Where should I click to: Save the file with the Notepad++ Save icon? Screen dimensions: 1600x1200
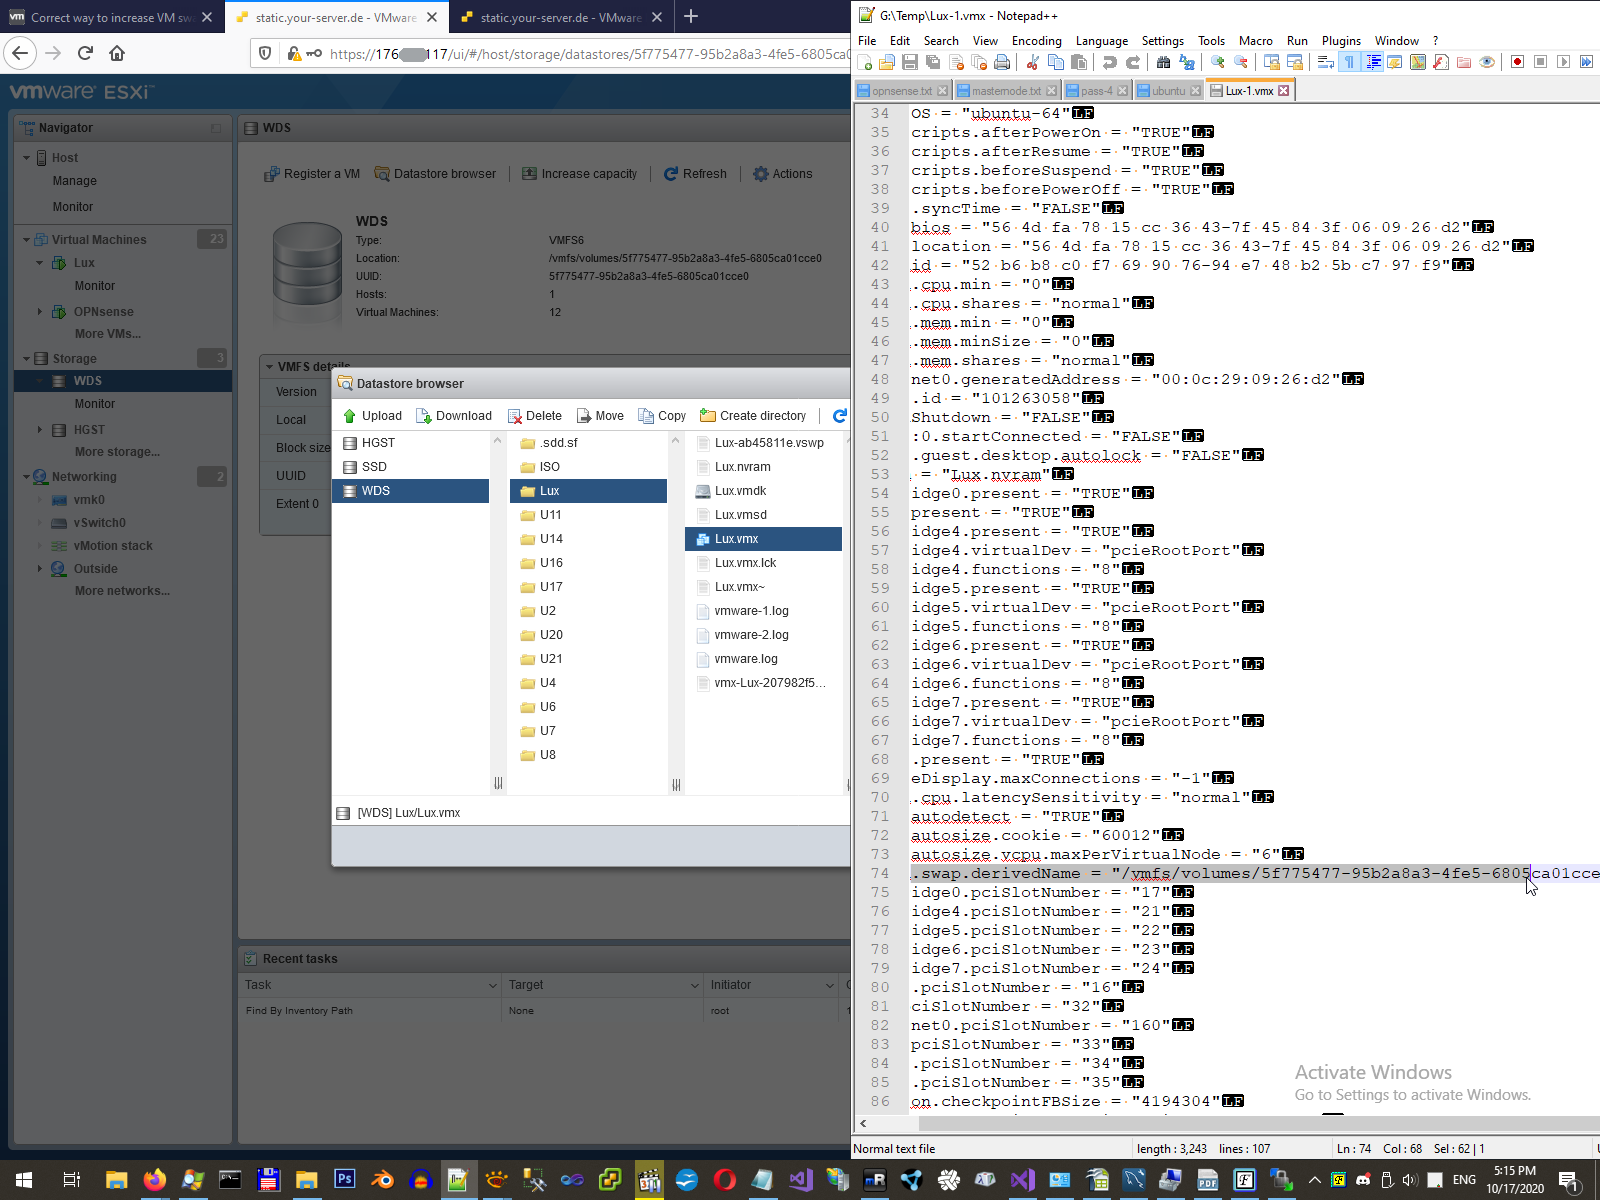pos(910,62)
